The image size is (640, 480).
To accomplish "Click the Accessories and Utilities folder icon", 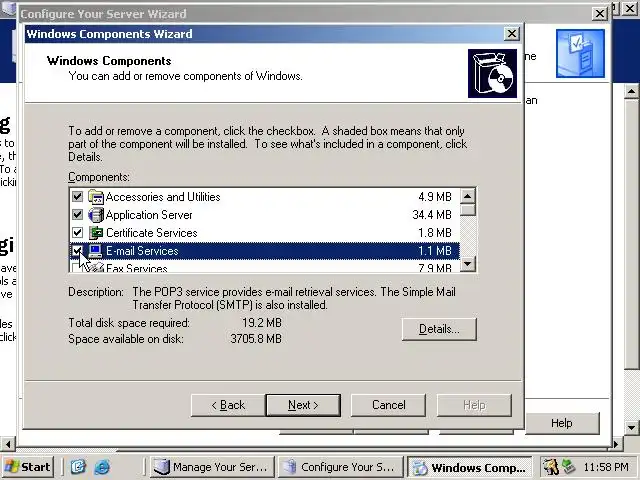I will pyautogui.click(x=96, y=197).
